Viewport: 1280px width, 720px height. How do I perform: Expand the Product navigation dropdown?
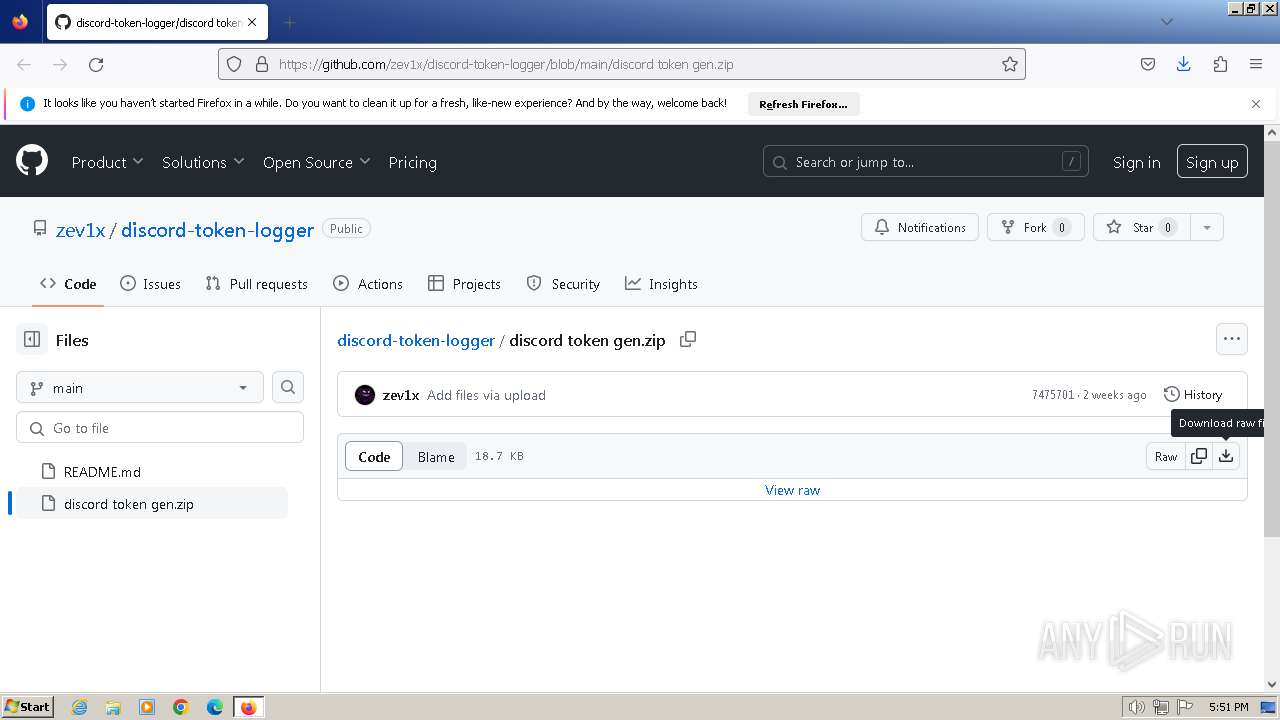tap(107, 162)
